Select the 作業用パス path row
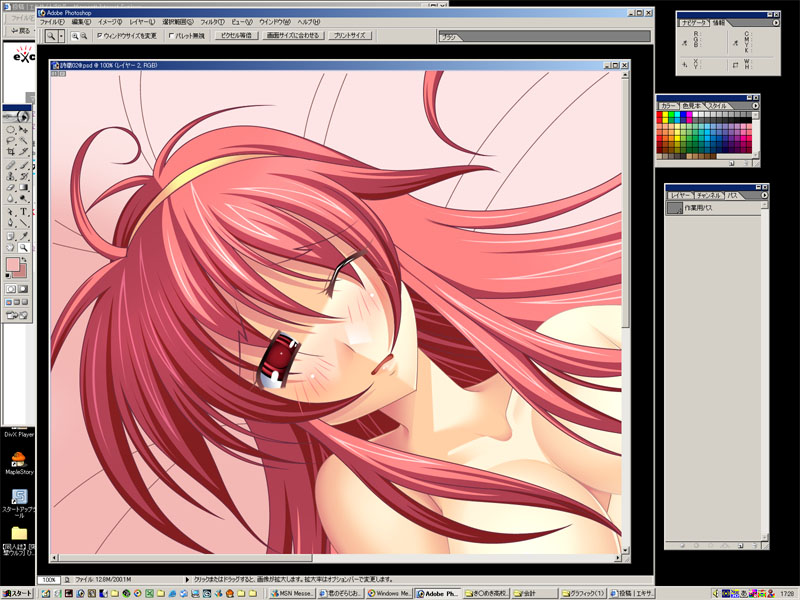800x600 pixels. click(713, 208)
